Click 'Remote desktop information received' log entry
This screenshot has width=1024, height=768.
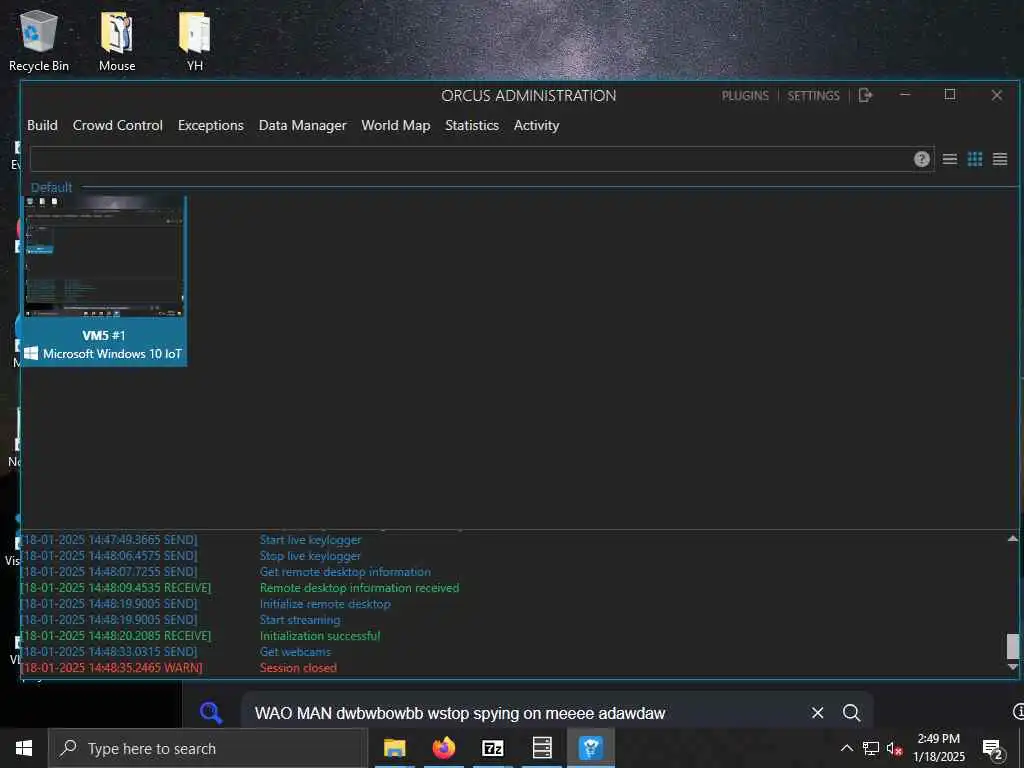point(359,588)
